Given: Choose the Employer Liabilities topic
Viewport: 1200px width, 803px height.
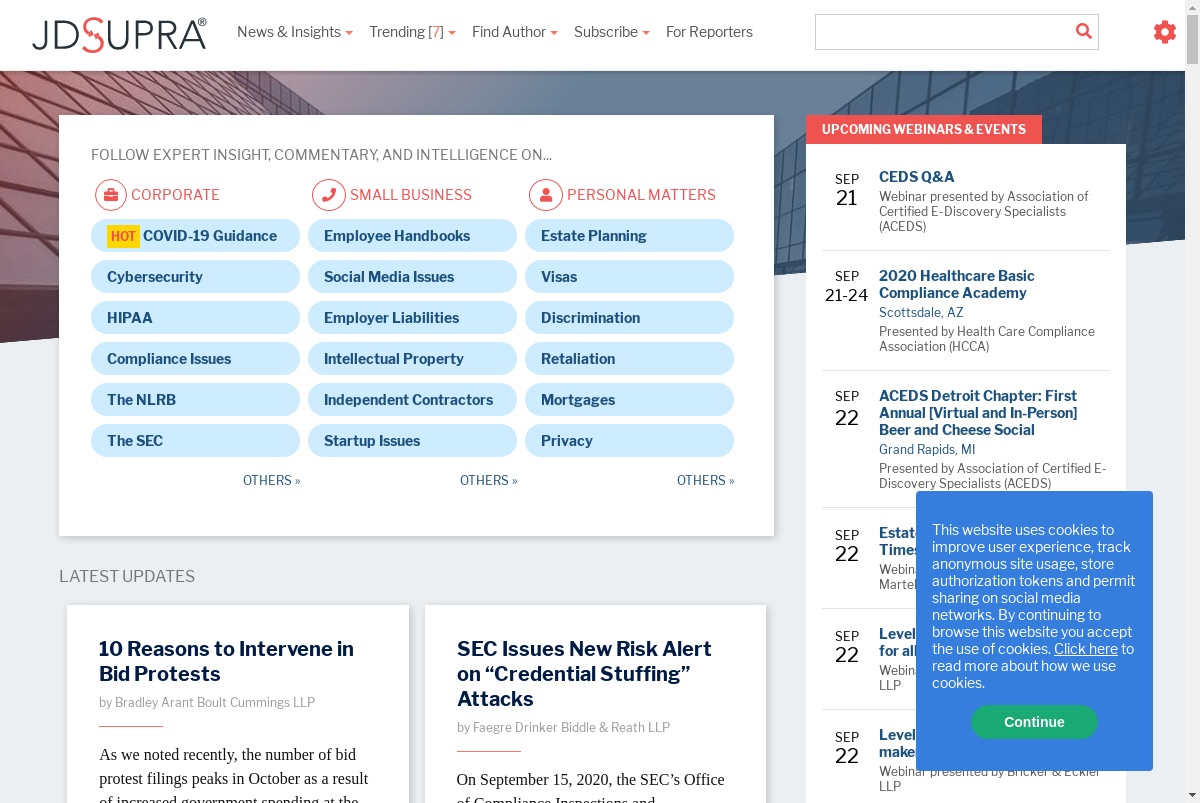Looking at the screenshot, I should tap(412, 318).
